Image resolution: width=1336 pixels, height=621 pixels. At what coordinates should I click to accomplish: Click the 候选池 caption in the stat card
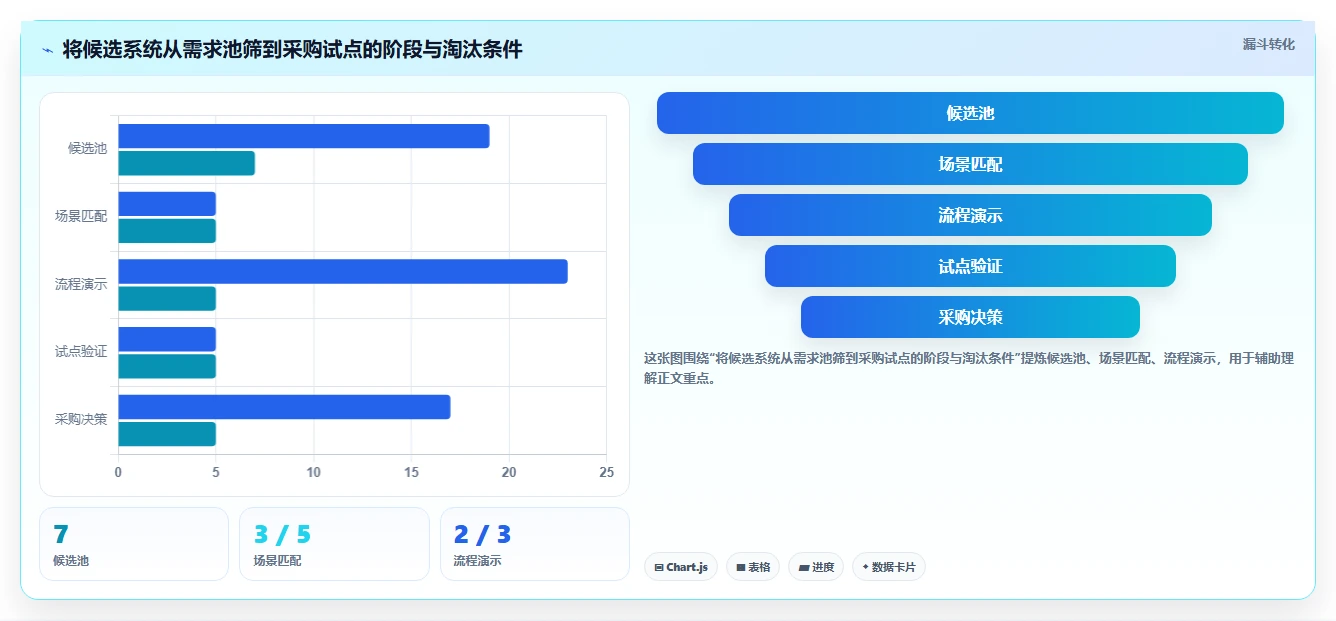click(71, 561)
